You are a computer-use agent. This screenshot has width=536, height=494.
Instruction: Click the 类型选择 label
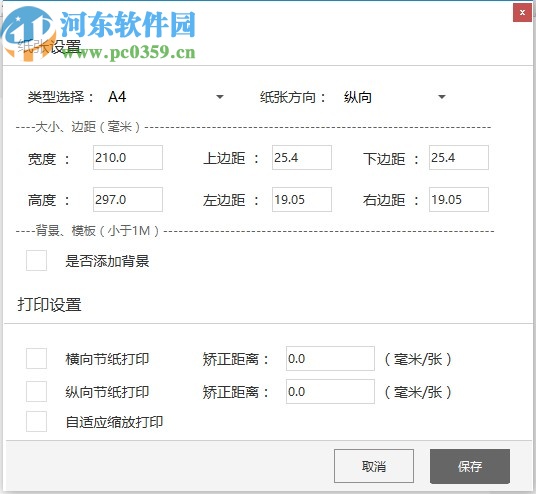tap(61, 97)
